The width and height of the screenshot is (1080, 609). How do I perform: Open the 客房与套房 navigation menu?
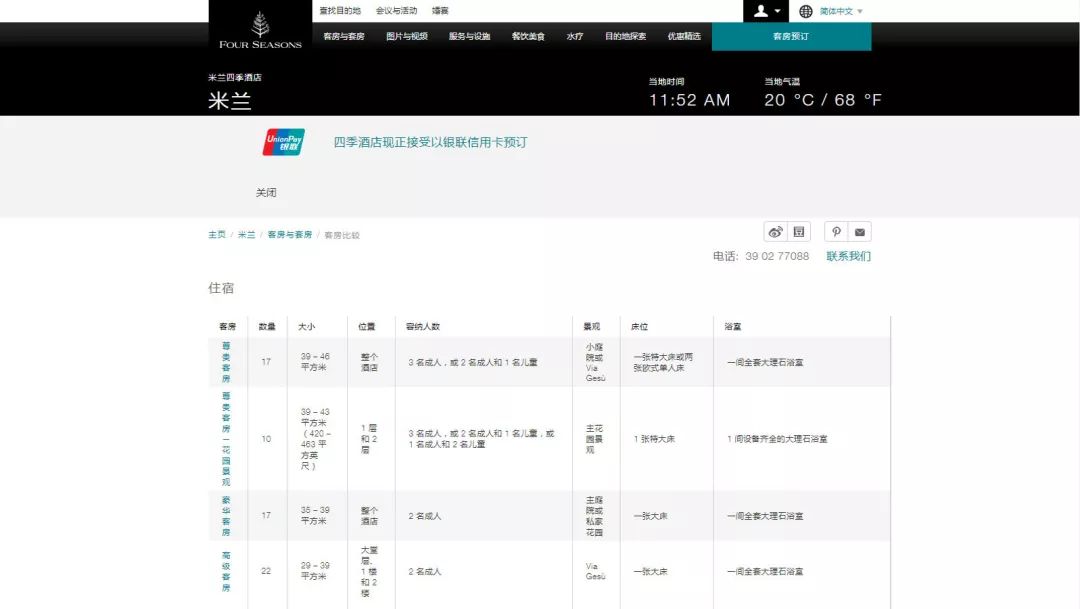click(x=344, y=36)
